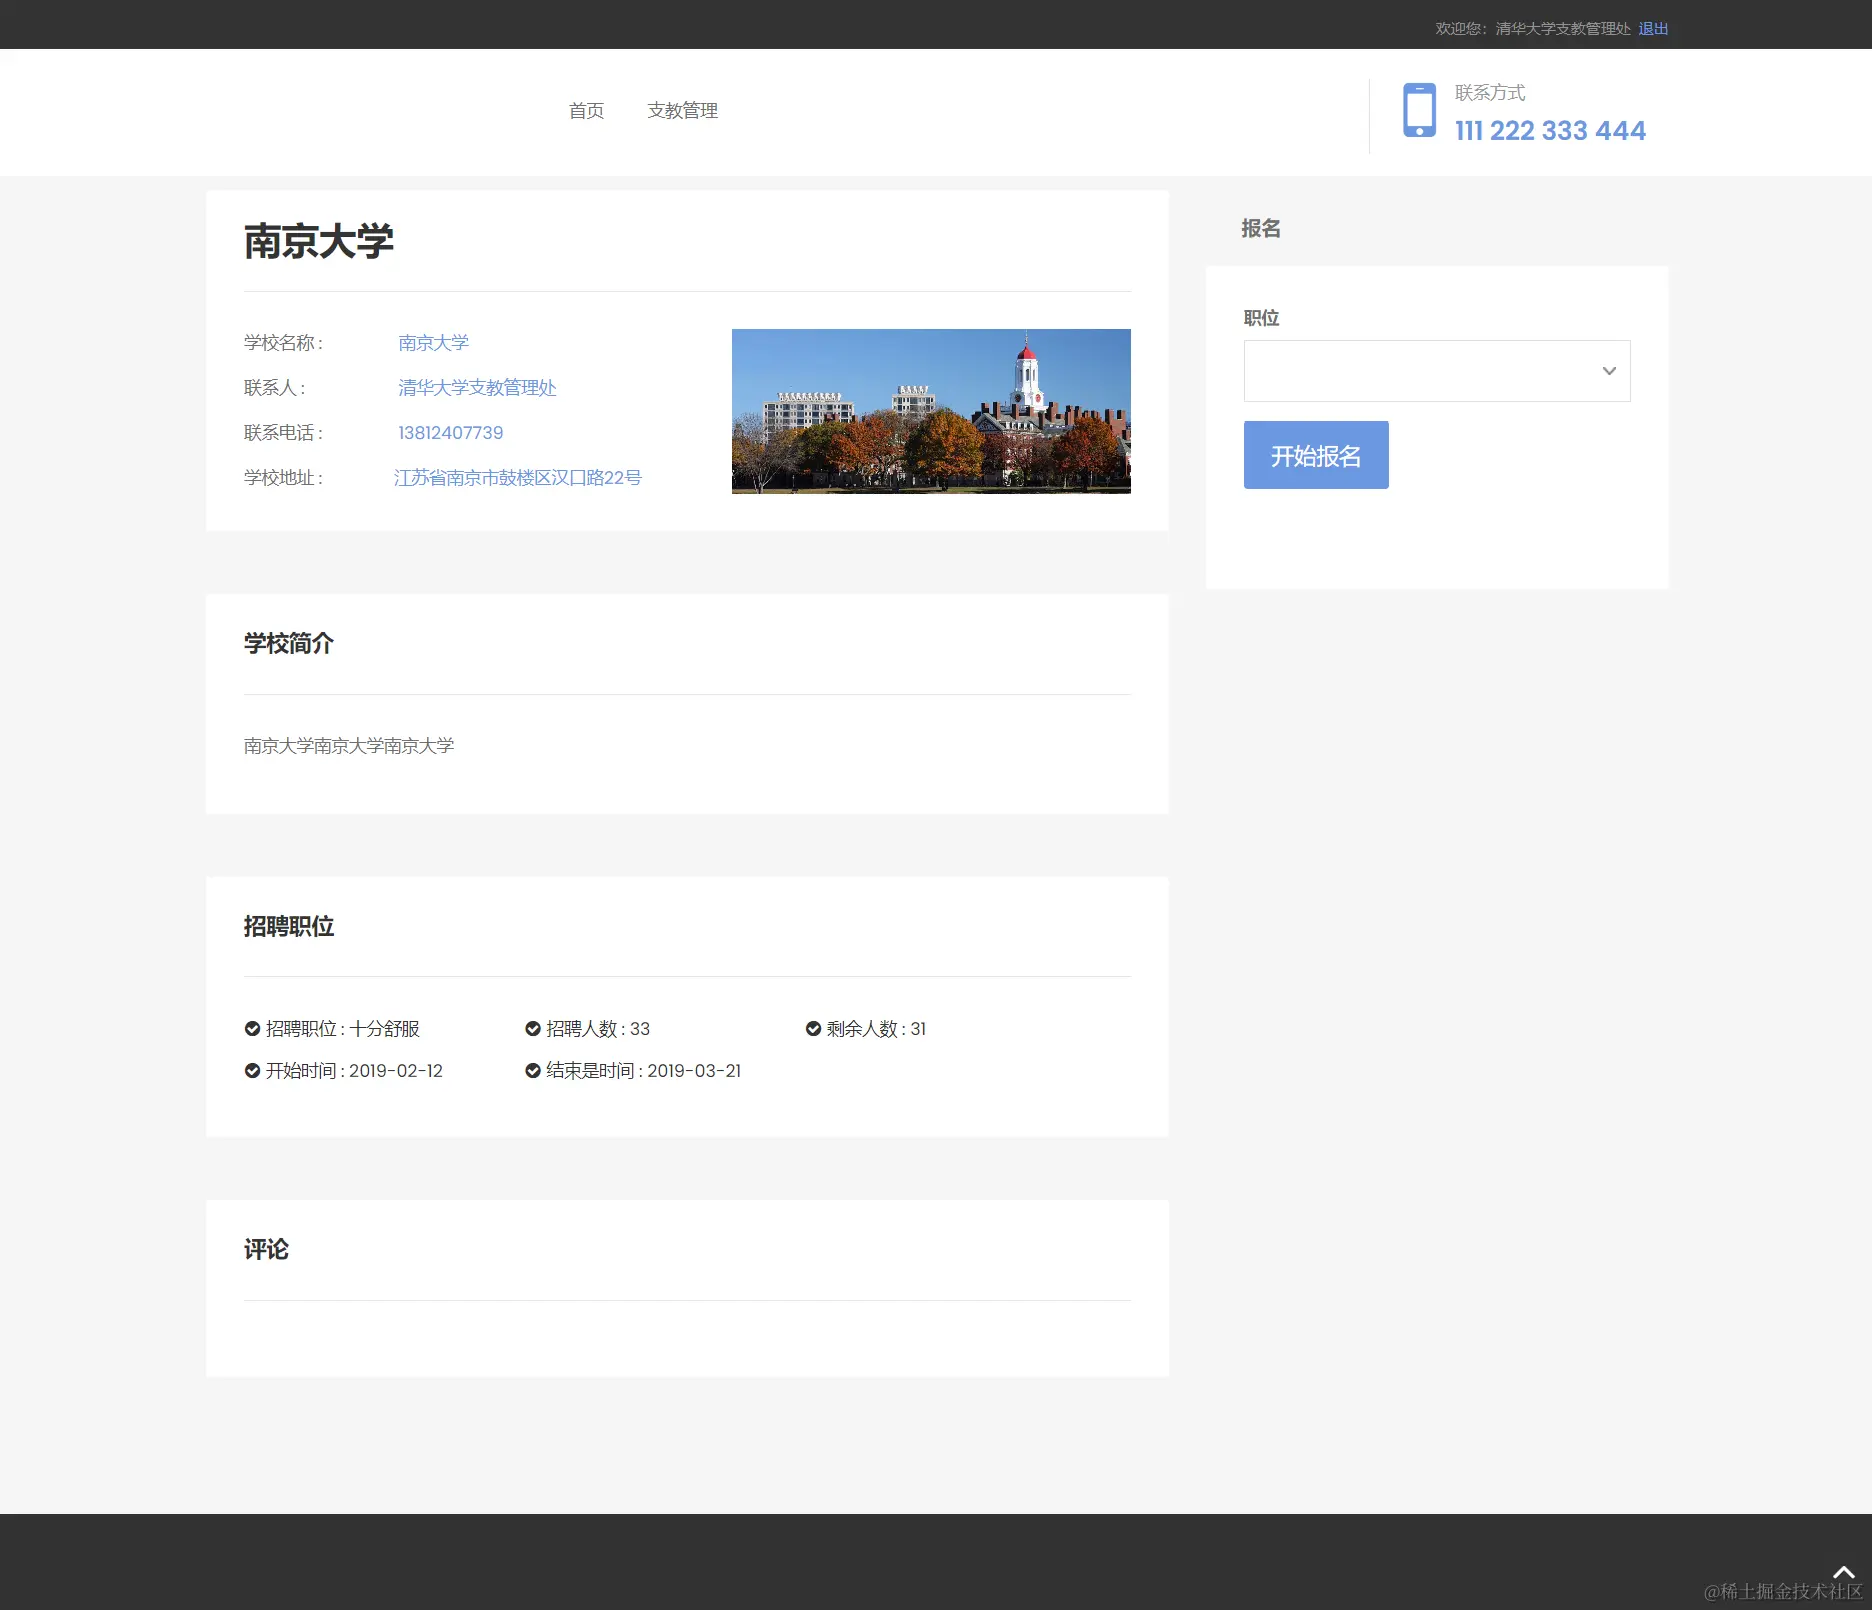Click the 欢迎您 welcome text in top bar
The height and width of the screenshot is (1610, 1872).
(x=1532, y=29)
